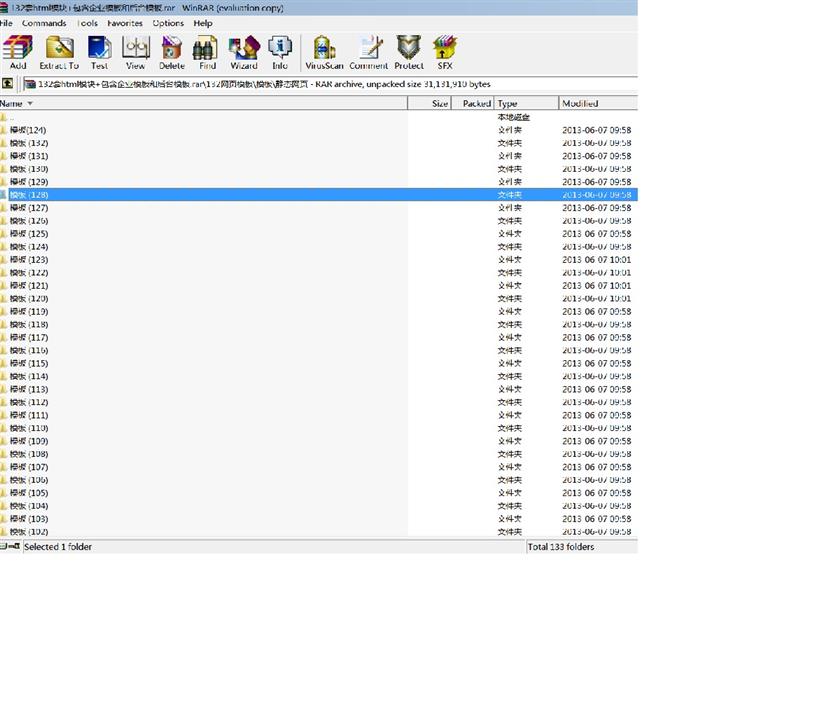Click the Protect archive icon
The height and width of the screenshot is (718, 828).
[x=408, y=52]
